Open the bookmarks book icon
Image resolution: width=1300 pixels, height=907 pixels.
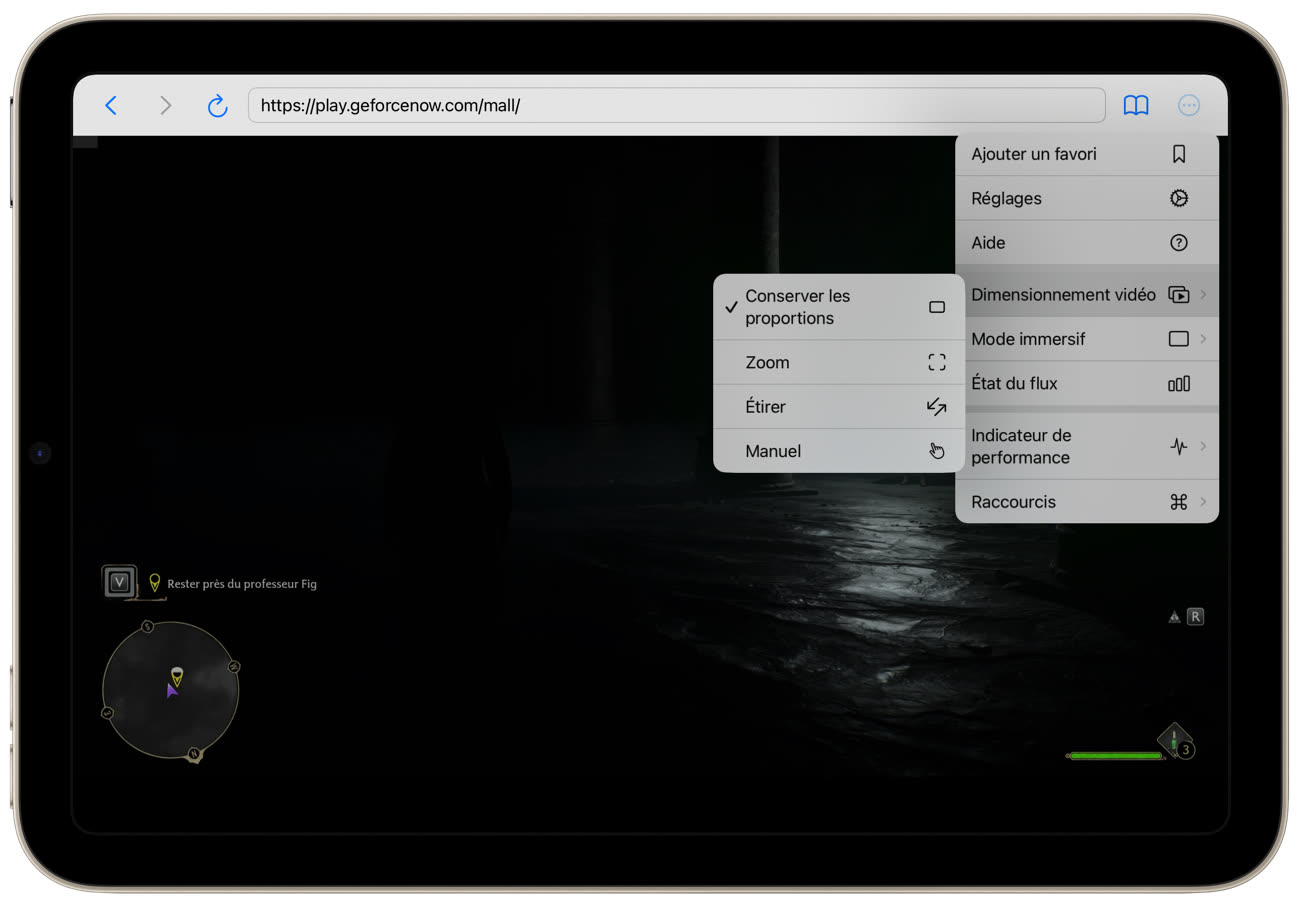(x=1135, y=105)
